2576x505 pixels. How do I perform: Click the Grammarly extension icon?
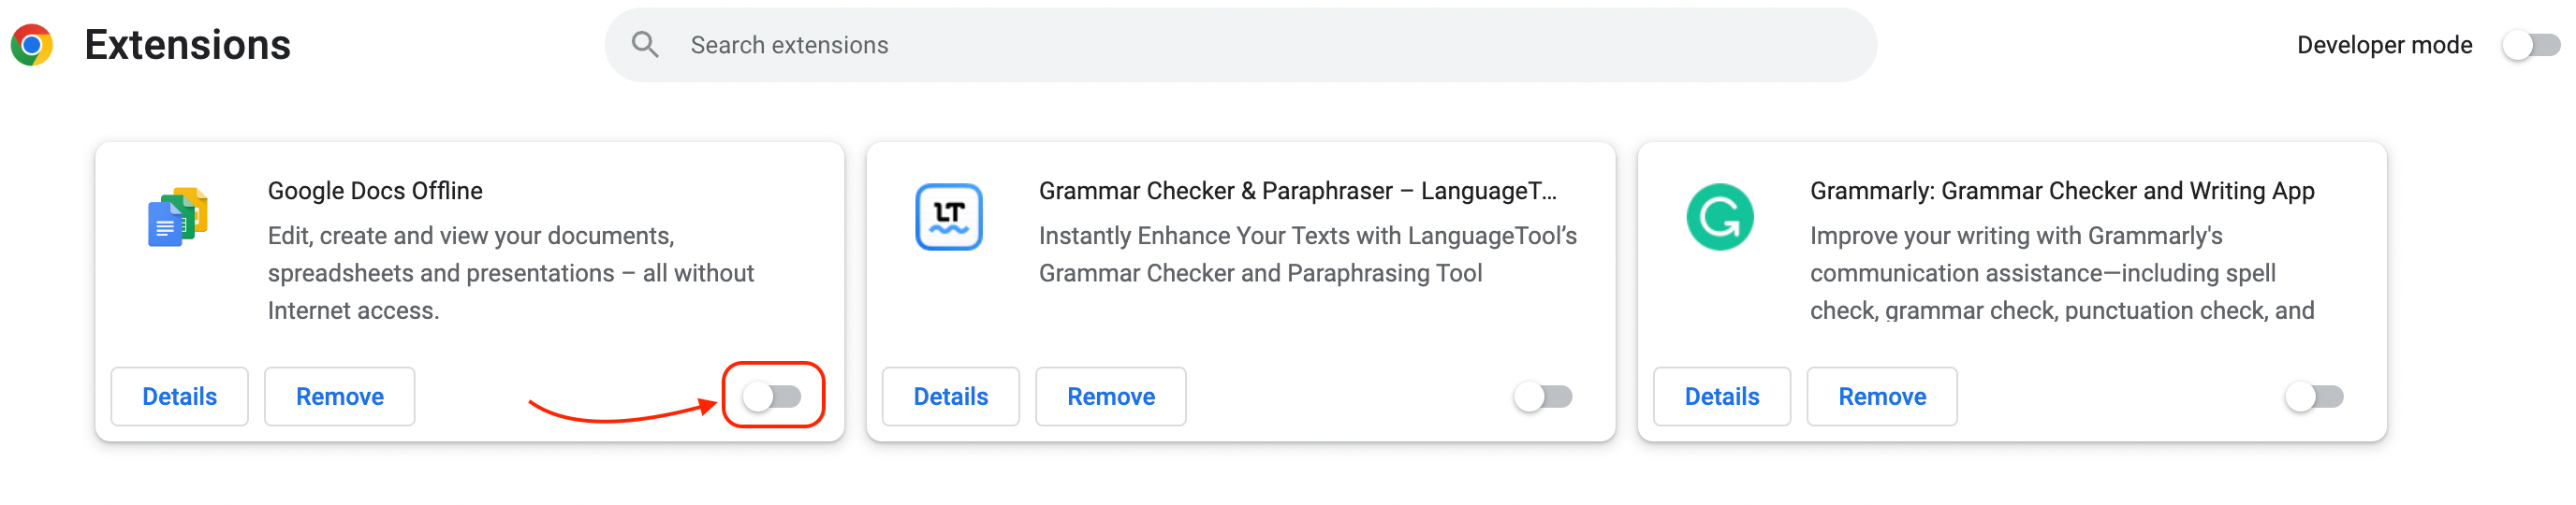1719,217
